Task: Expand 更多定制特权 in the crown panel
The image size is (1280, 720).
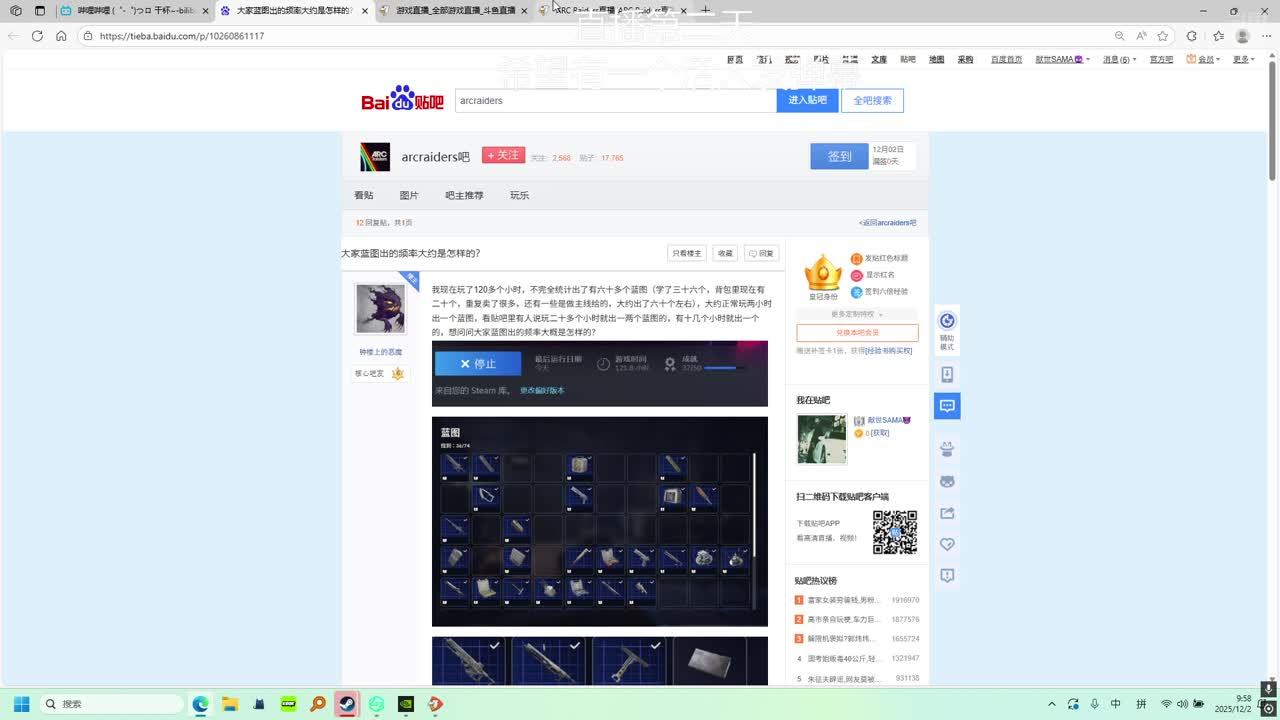Action: (857, 314)
